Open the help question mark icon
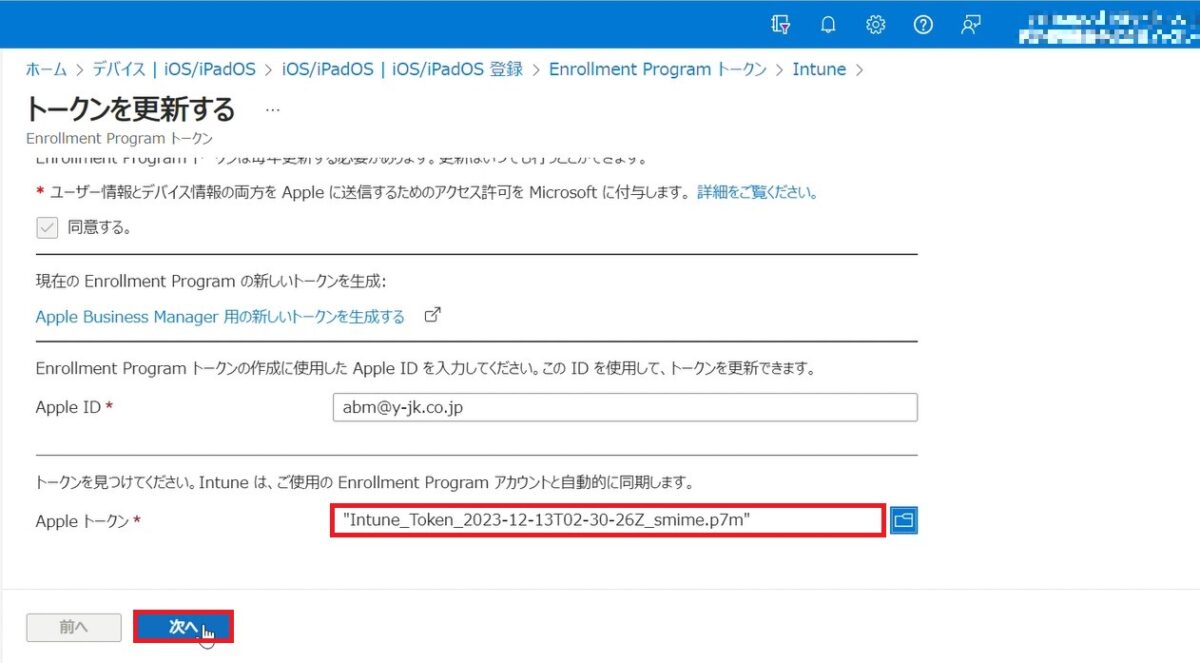The width and height of the screenshot is (1200, 663). (x=923, y=24)
